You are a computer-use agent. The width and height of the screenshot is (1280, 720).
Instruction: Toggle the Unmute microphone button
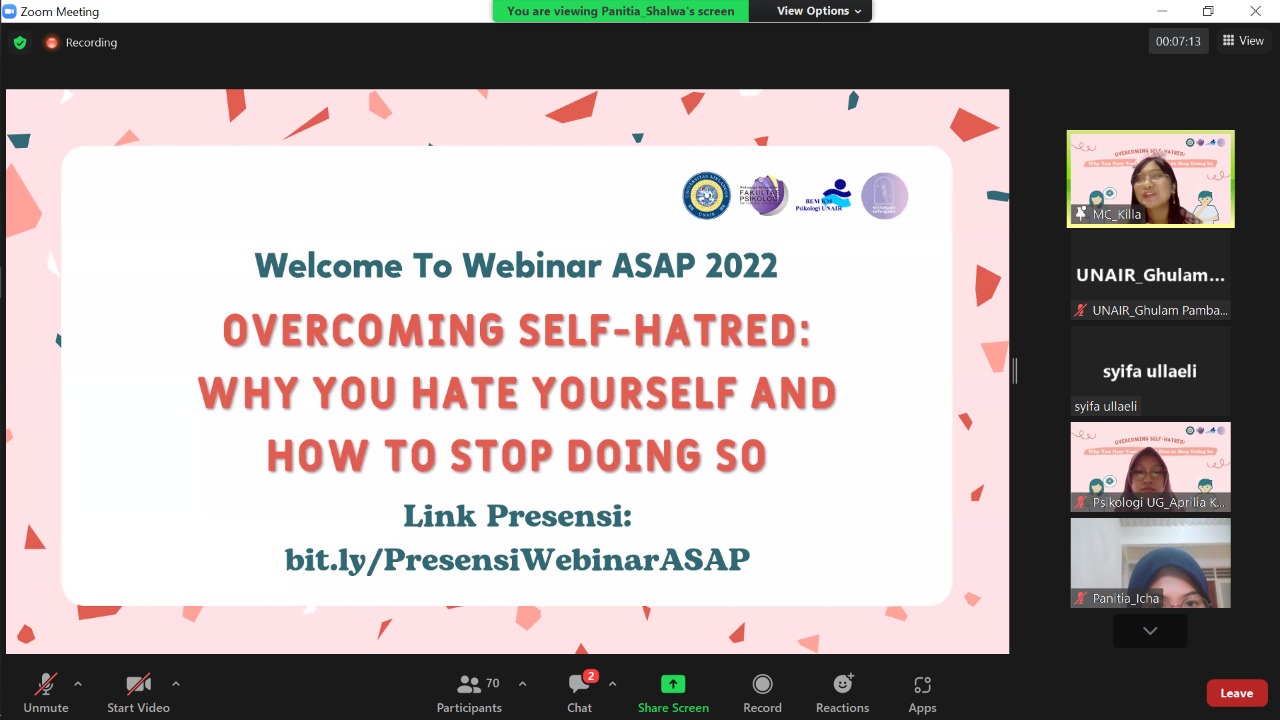click(46, 685)
